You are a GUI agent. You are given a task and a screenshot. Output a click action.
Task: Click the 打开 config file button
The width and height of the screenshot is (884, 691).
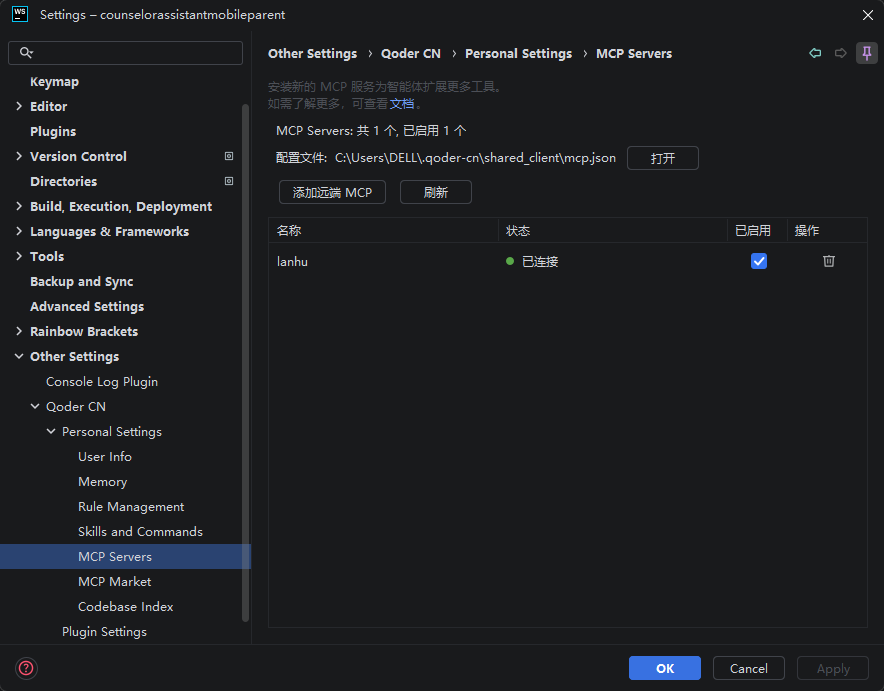pyautogui.click(x=662, y=158)
